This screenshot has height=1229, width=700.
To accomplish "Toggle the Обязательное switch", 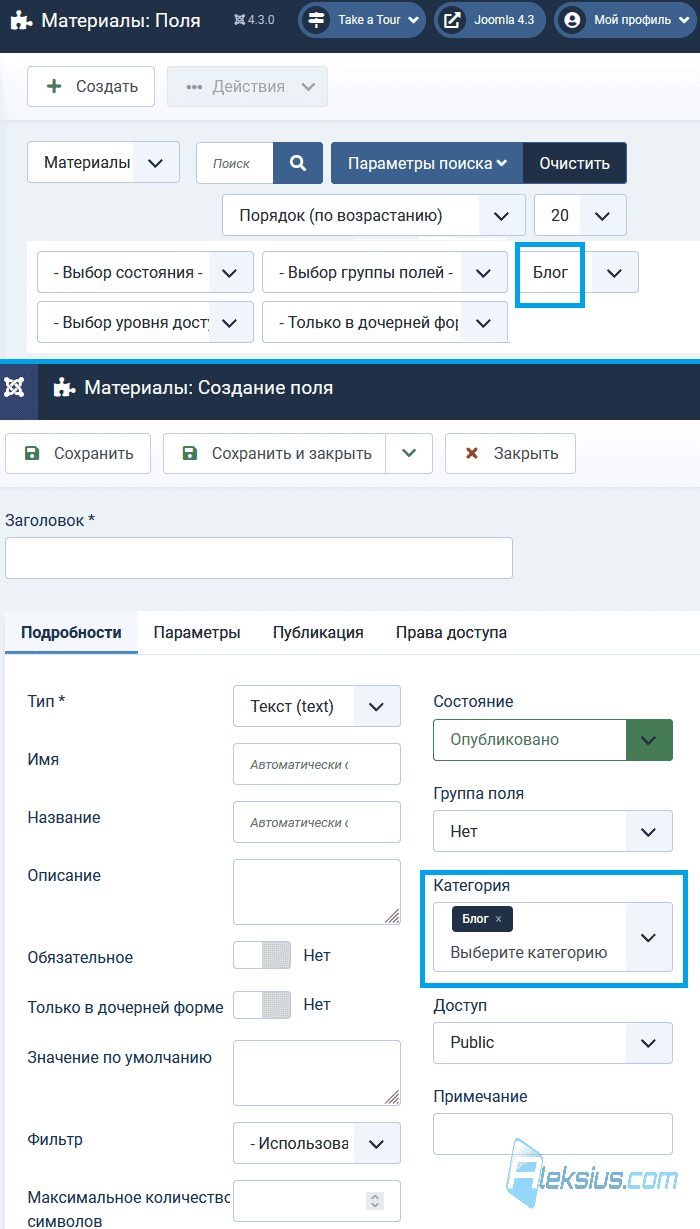I will point(262,955).
